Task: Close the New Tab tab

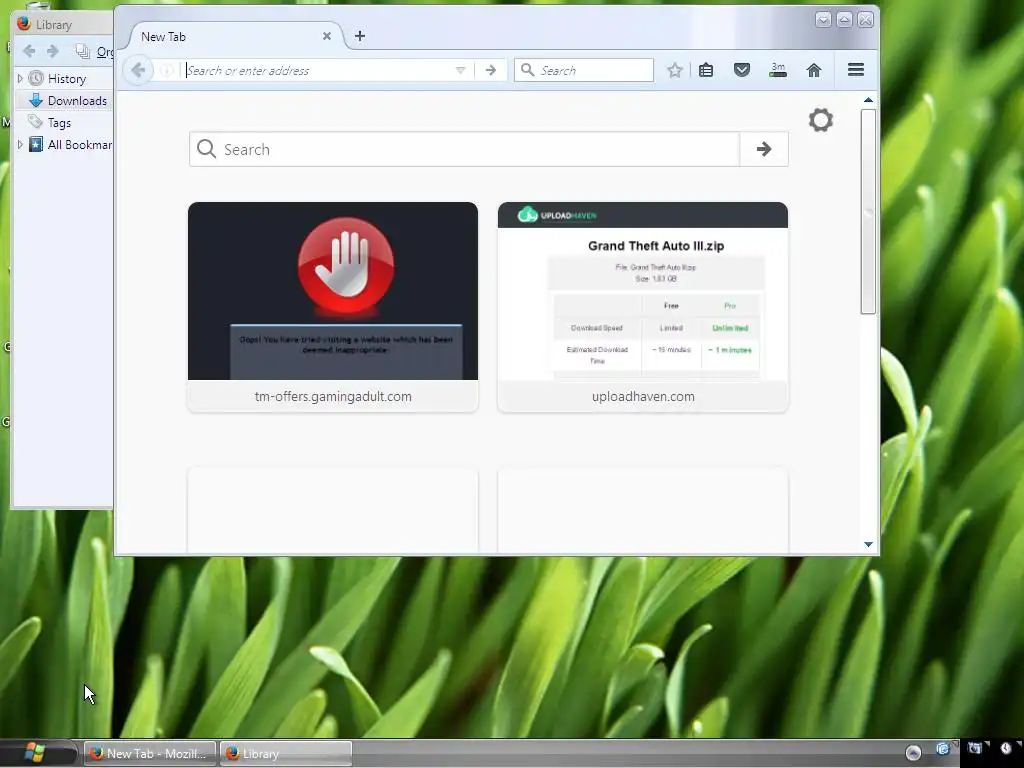Action: 327,37
